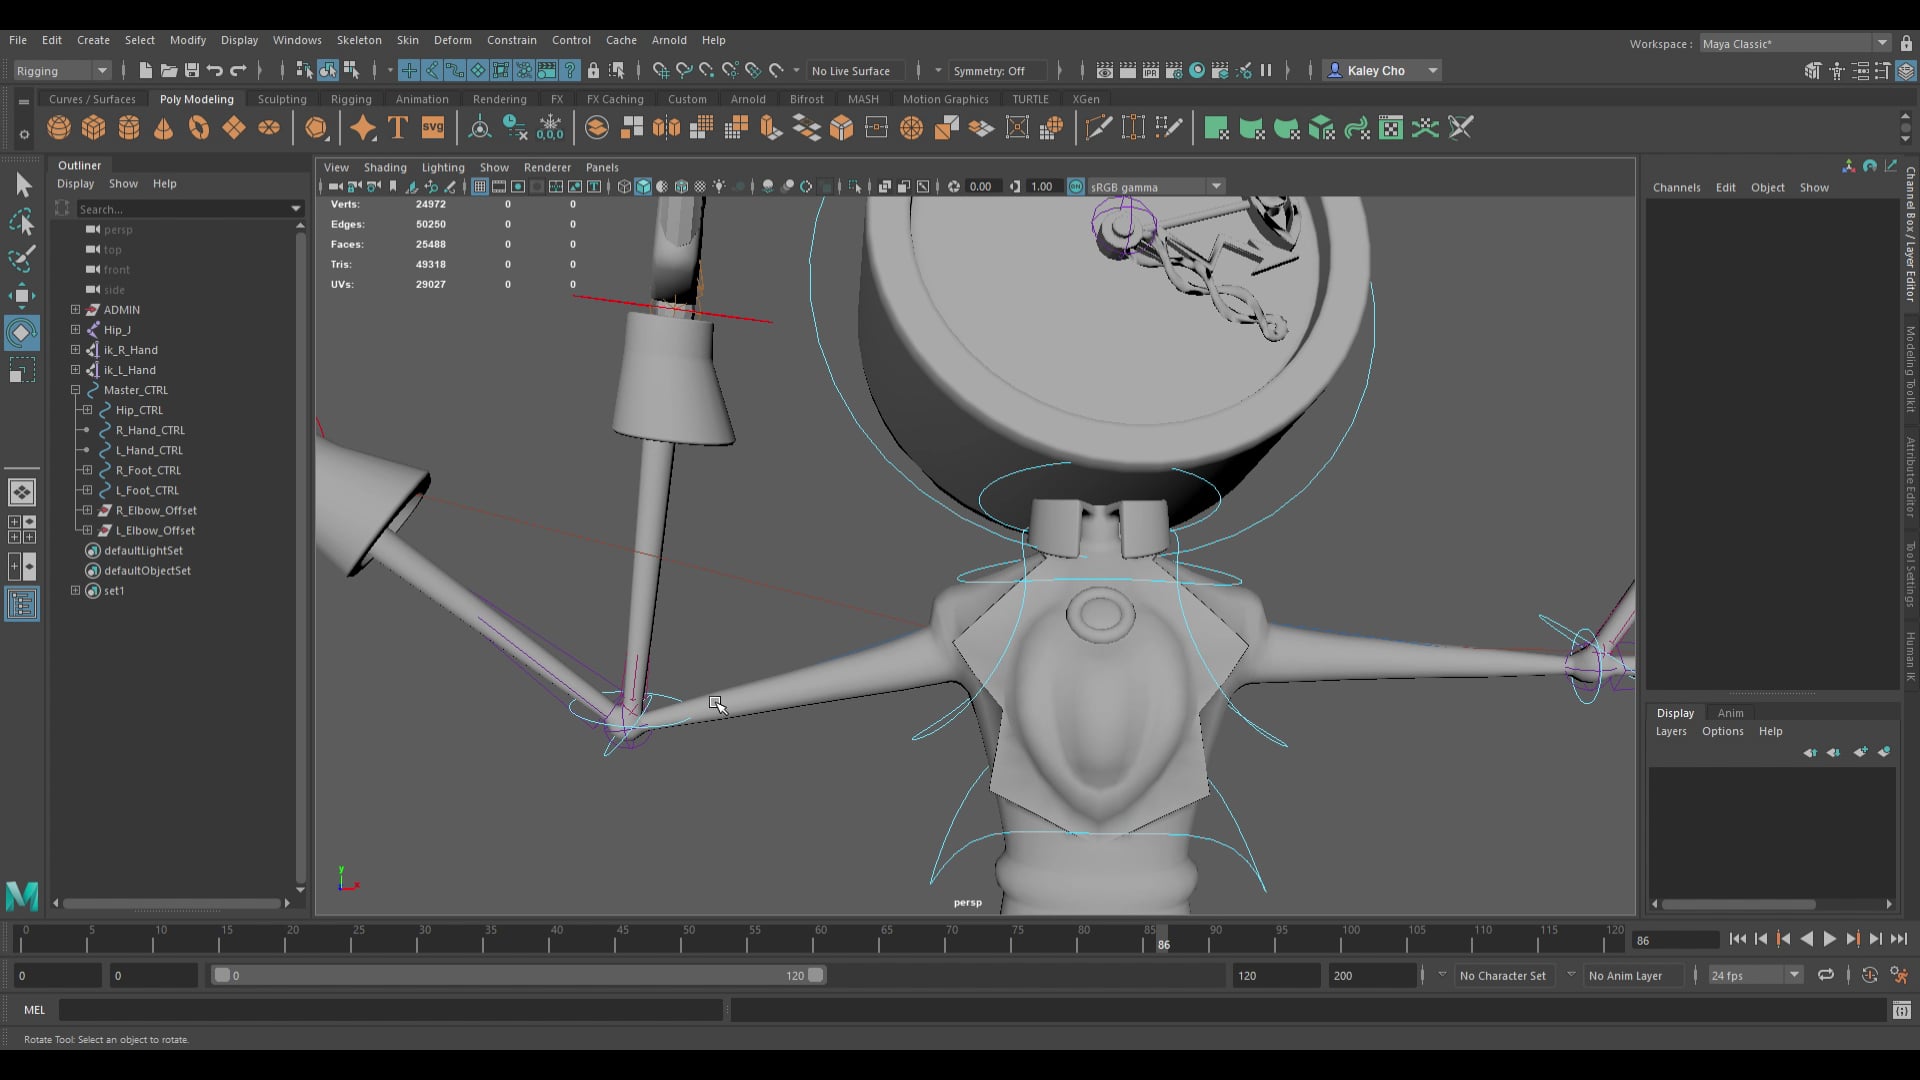
Task: Create a polygon cube from the shelf
Action: 93,128
